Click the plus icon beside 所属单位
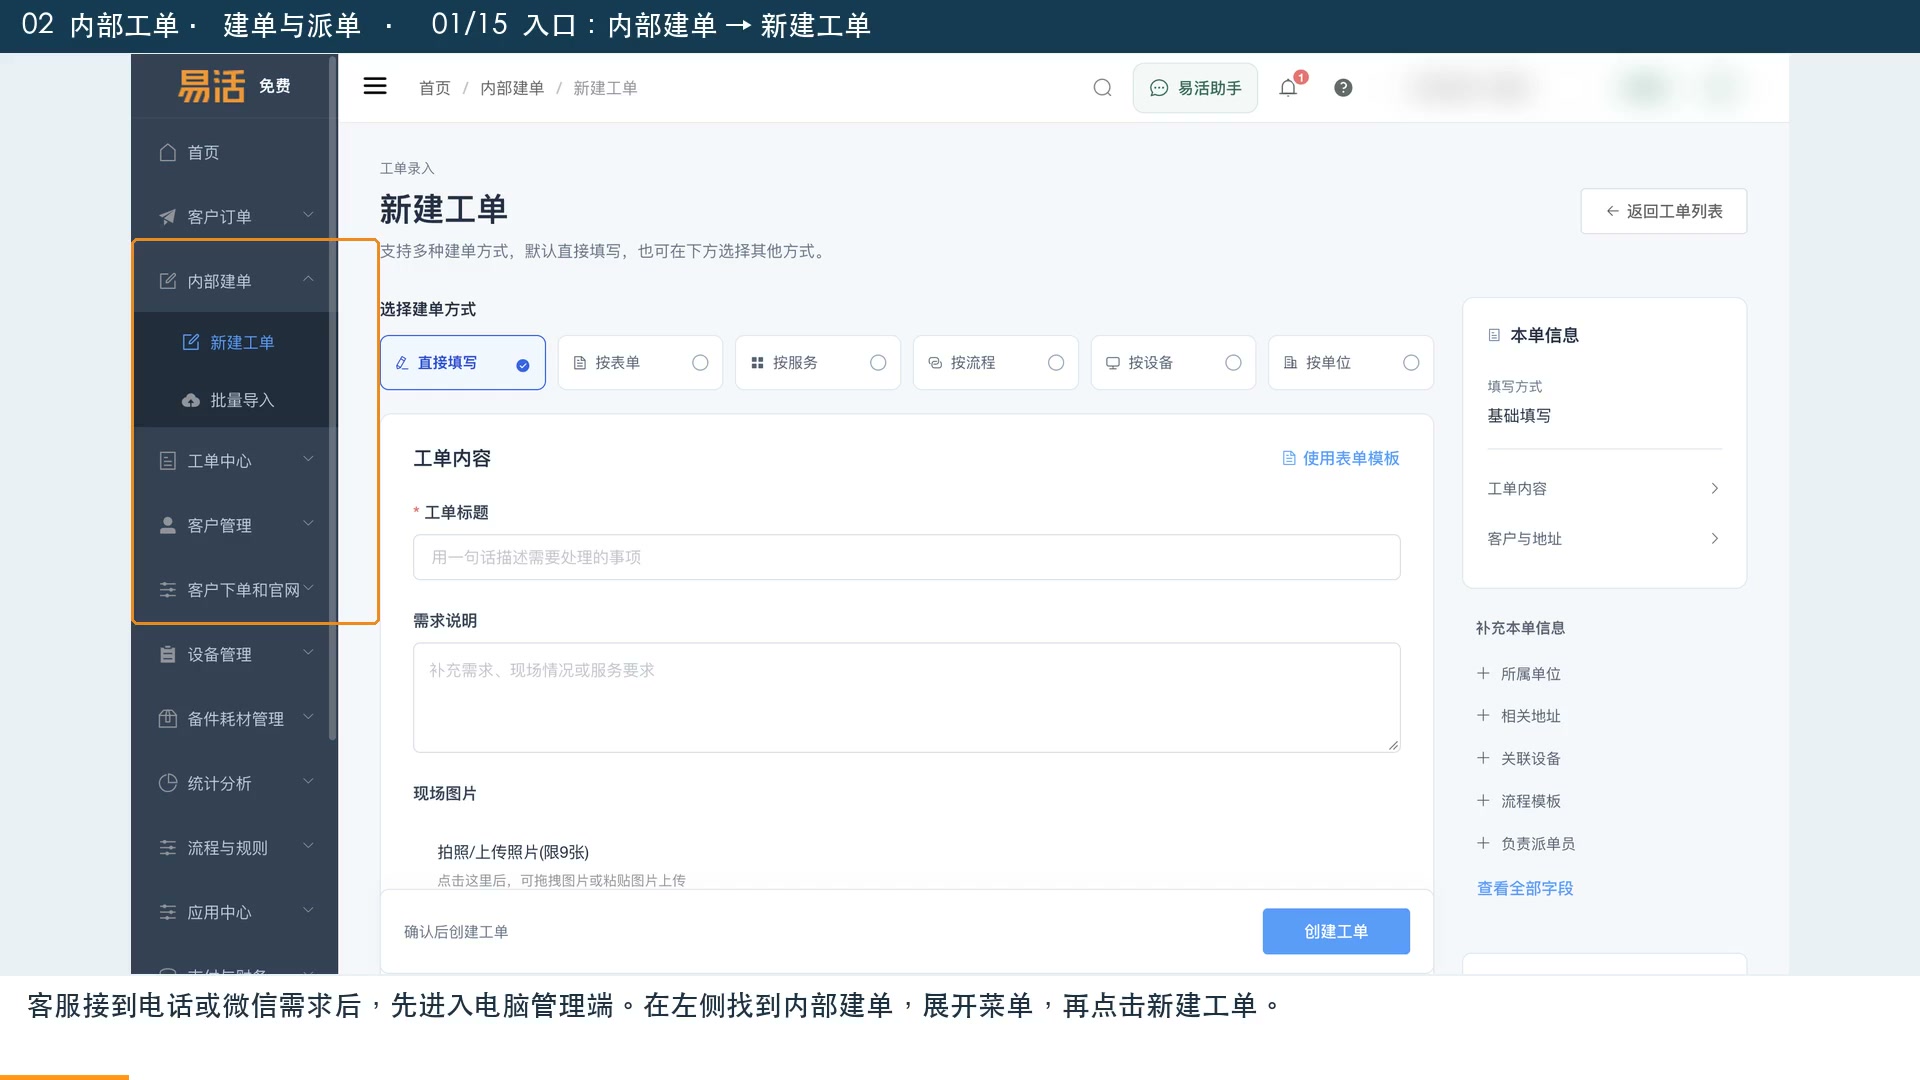 [1483, 674]
